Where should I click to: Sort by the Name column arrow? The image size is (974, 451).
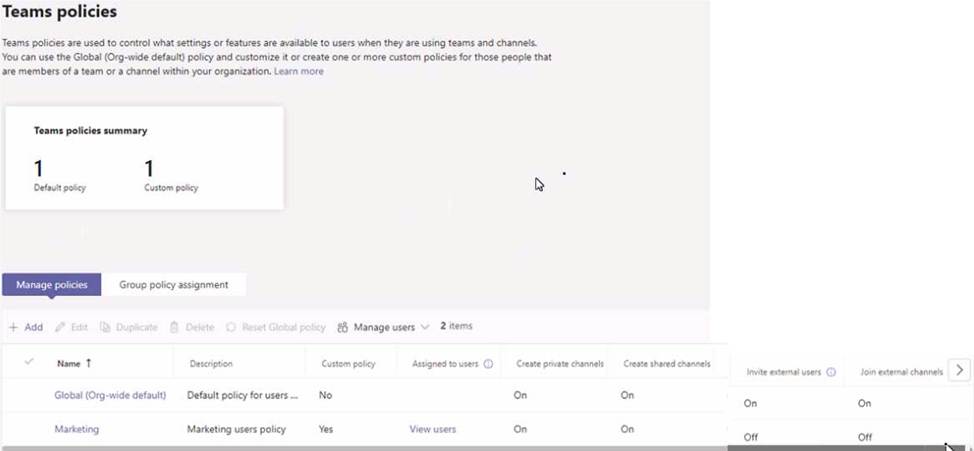point(89,363)
